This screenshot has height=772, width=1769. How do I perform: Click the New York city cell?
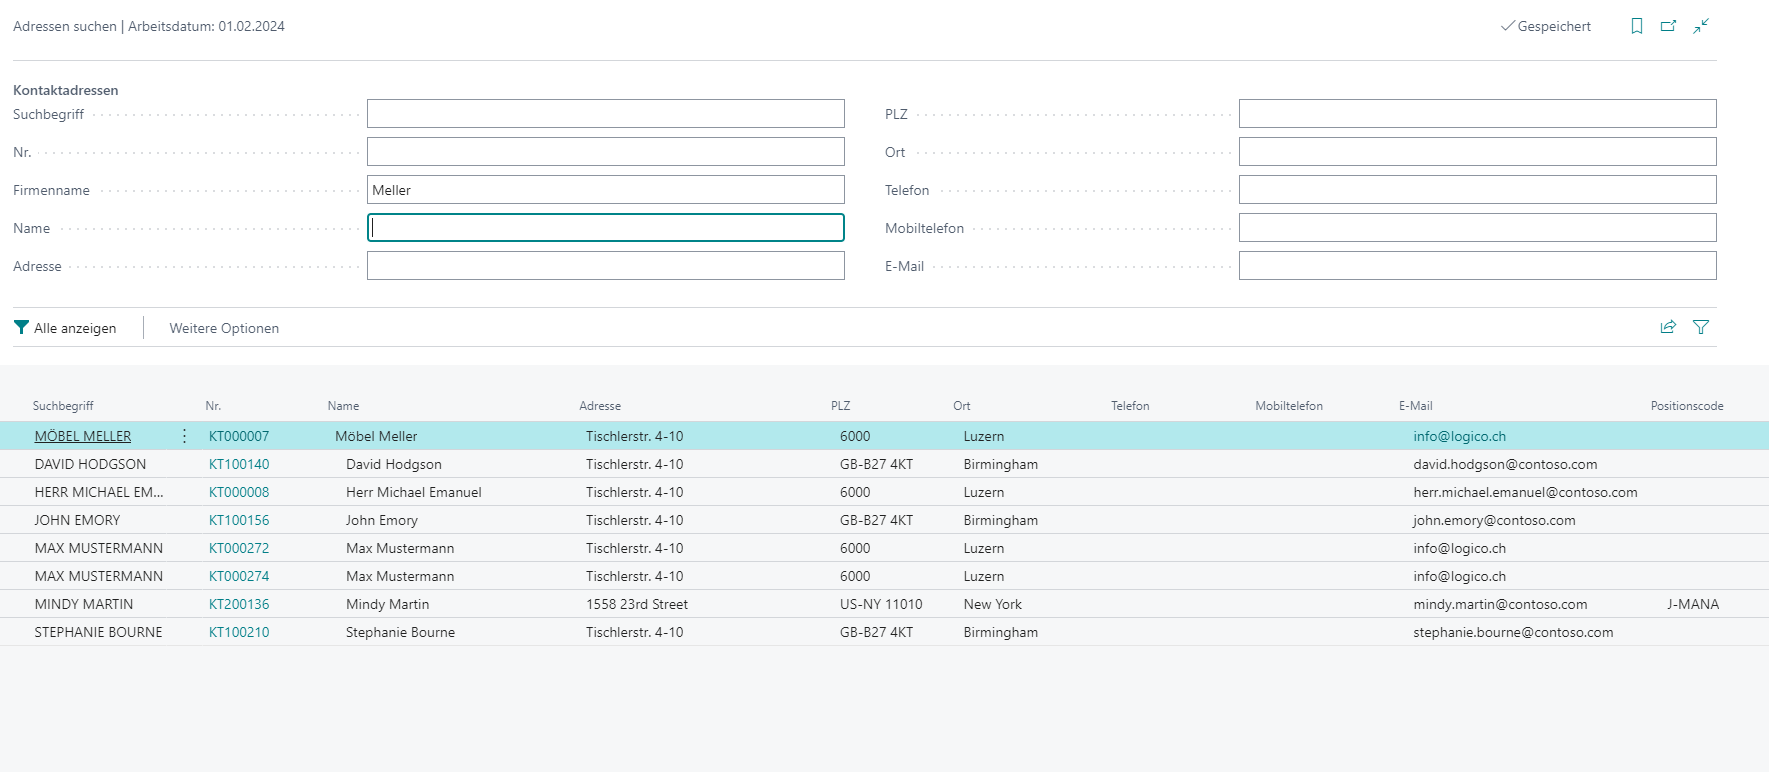[993, 604]
